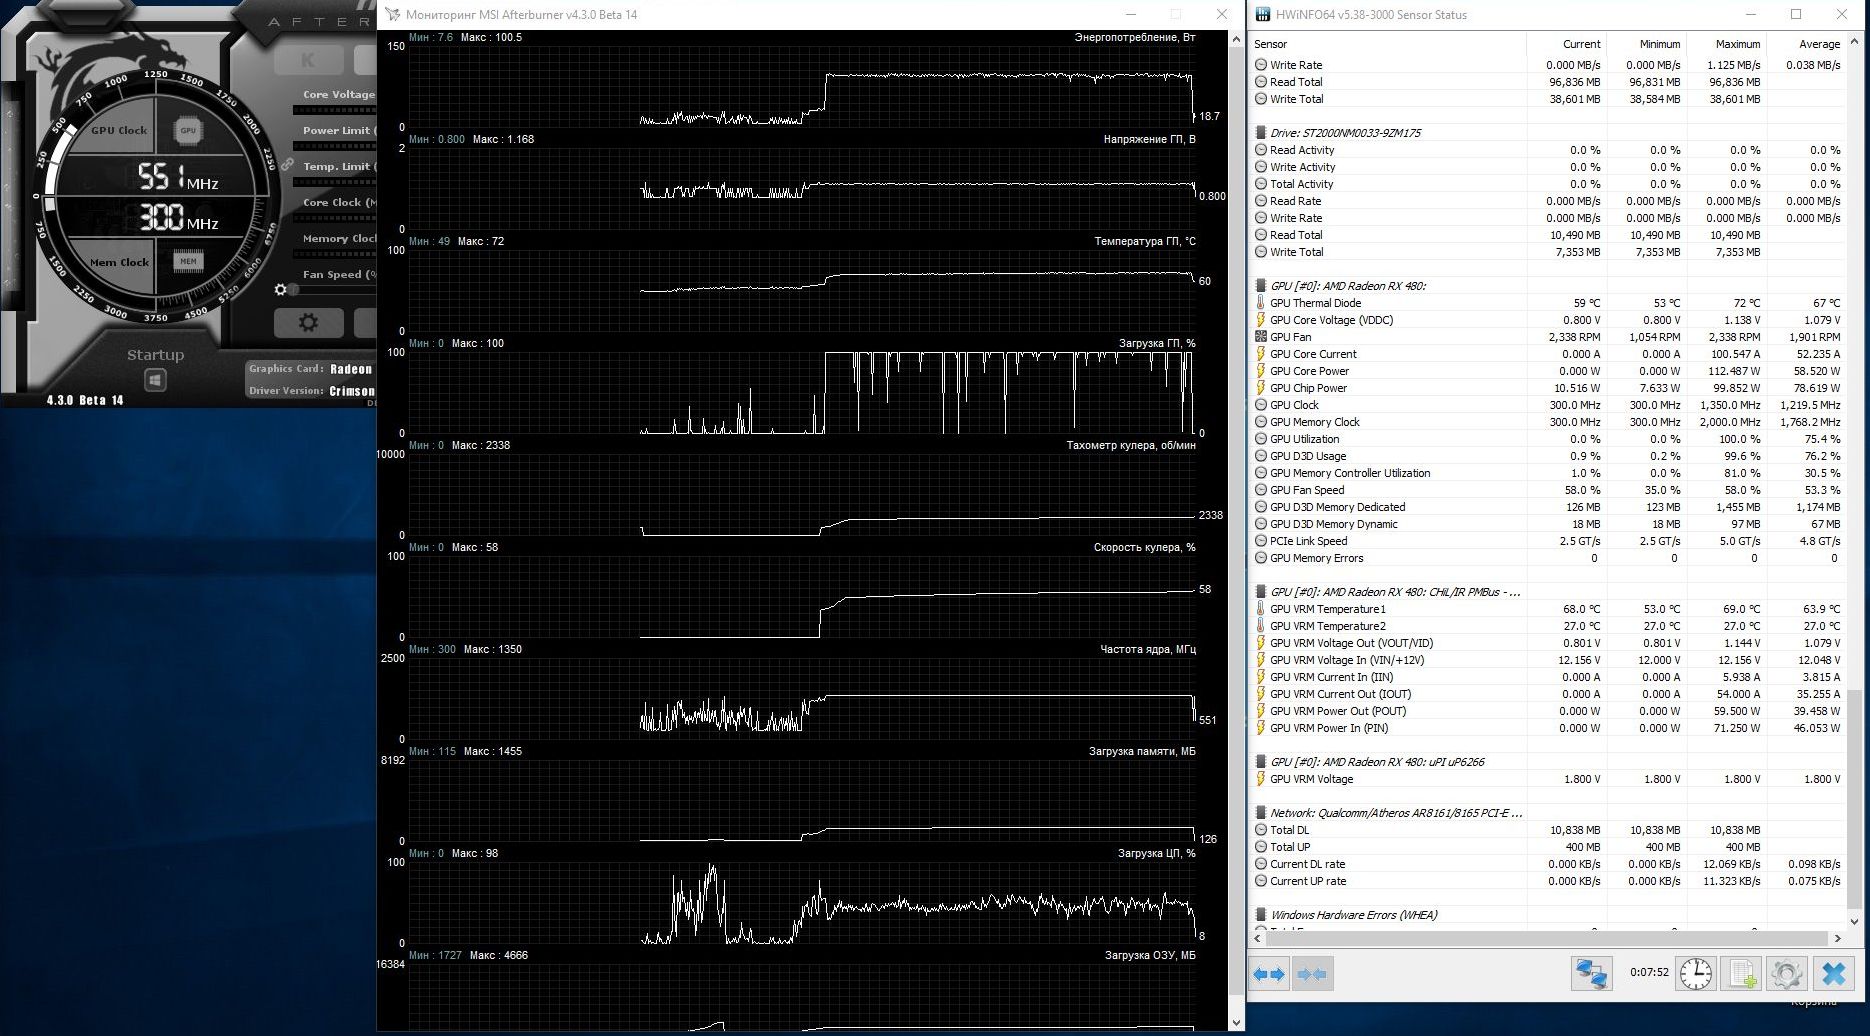Viewport: 1870px width, 1036px height.
Task: Select the 'GPU Chip Power' sensor row
Action: click(1546, 388)
